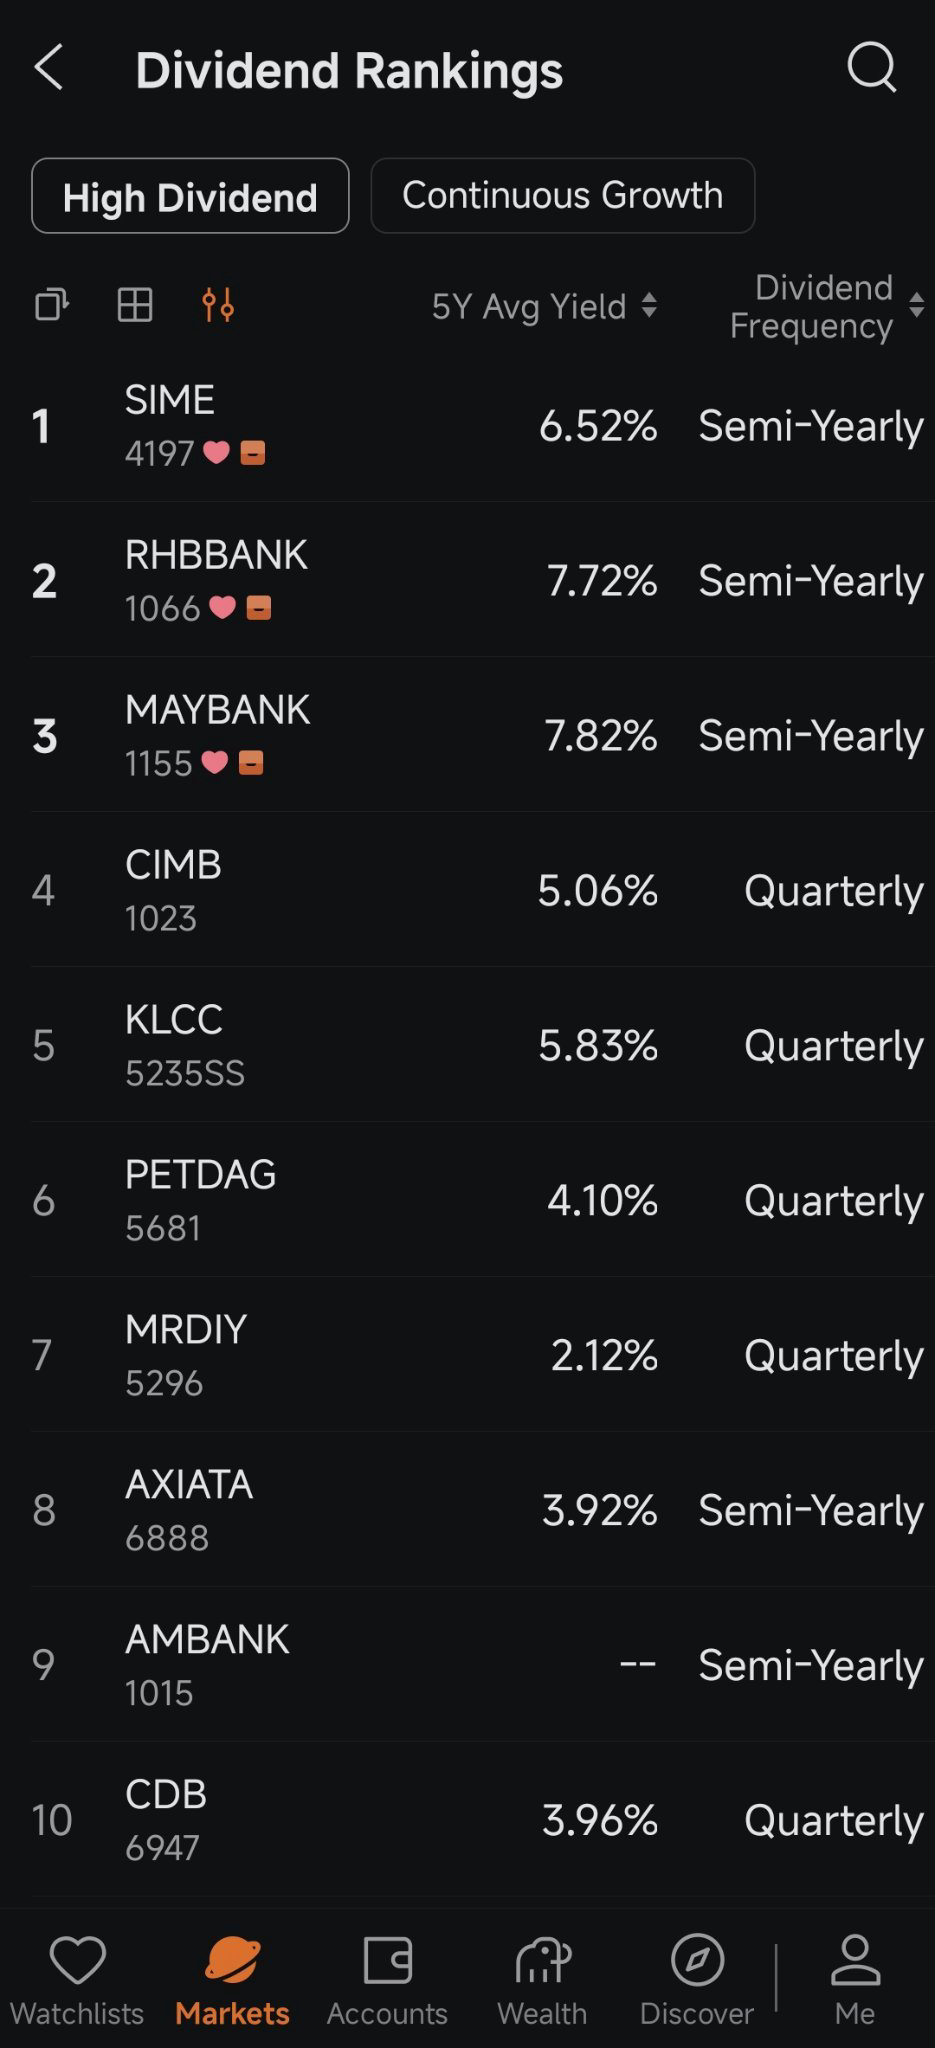Sort by 5Y Avg Yield column
The image size is (935, 2048).
[x=544, y=306]
